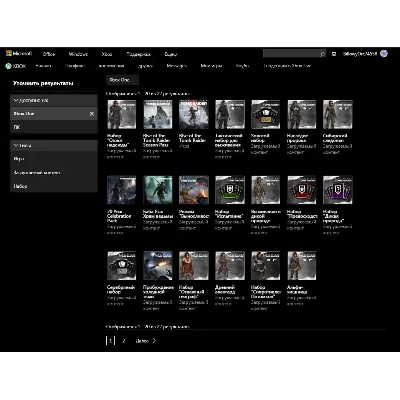Open the Мои игры navigation tab
400x400 pixels.
[211, 66]
